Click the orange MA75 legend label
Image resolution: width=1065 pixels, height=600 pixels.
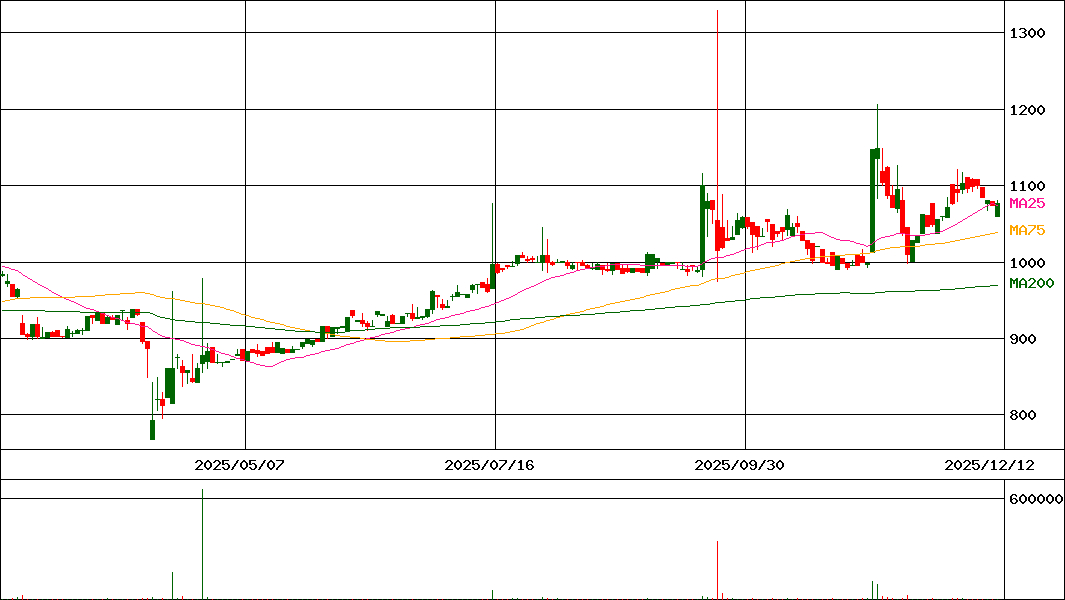tap(1027, 231)
